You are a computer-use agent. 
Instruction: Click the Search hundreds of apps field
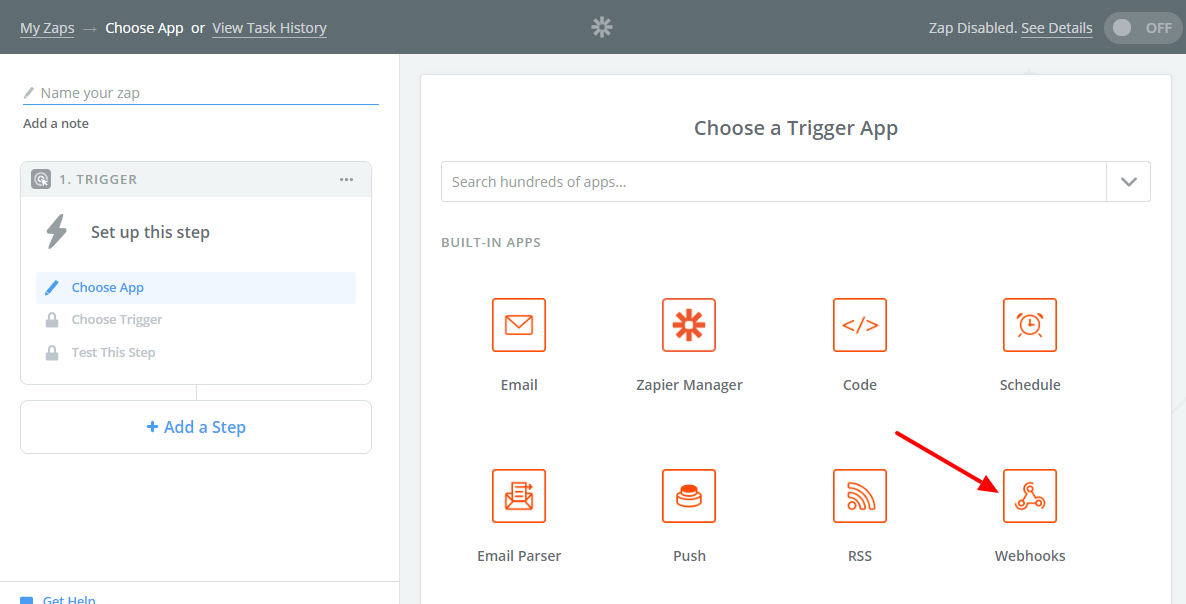(774, 181)
